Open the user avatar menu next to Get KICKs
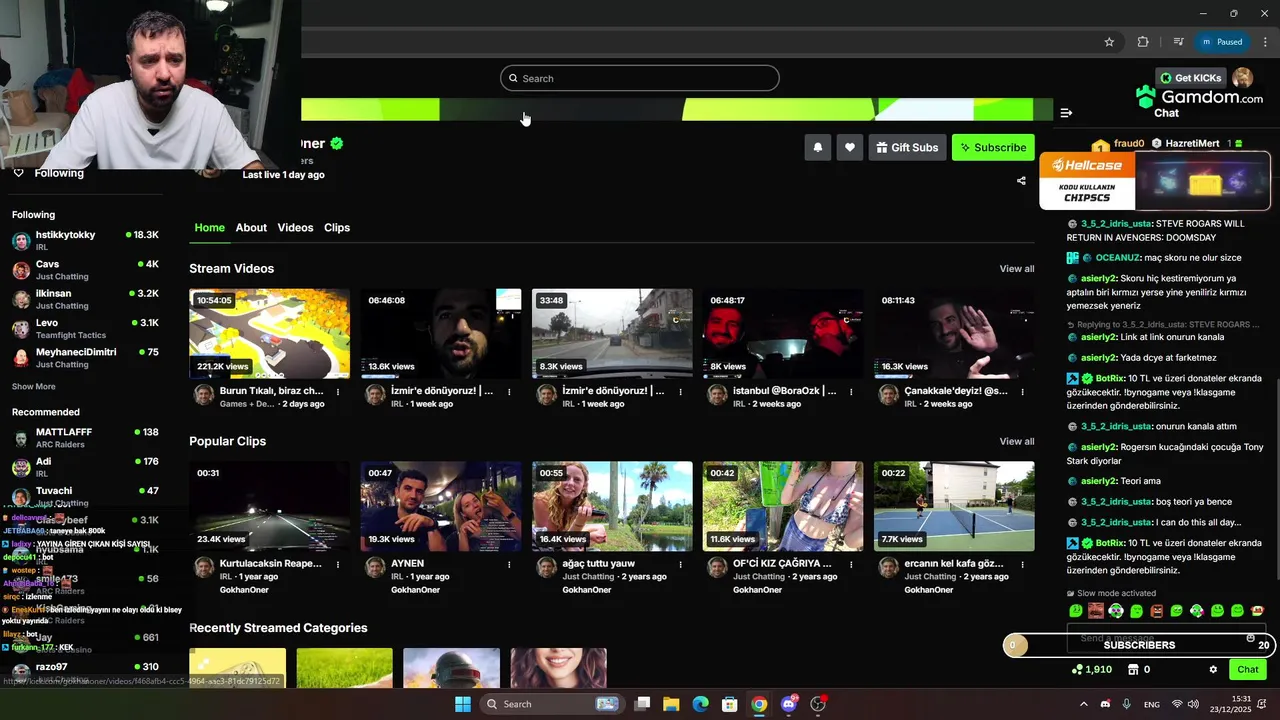 tap(1243, 78)
